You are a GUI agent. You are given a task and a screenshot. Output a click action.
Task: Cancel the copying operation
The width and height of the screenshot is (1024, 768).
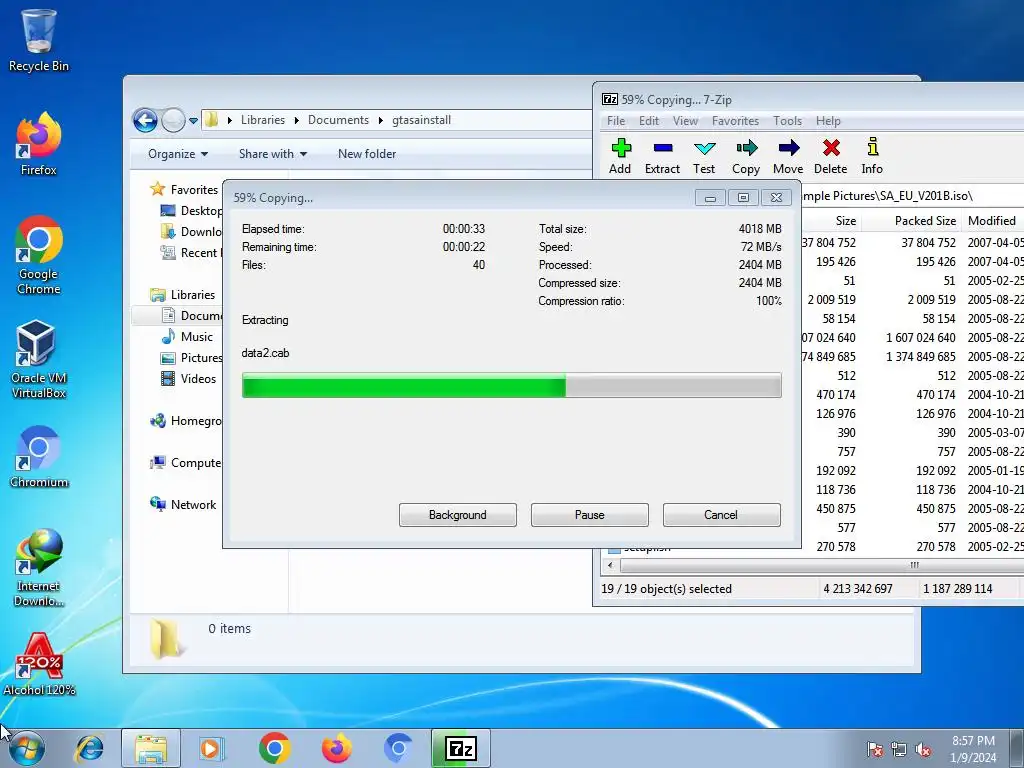pyautogui.click(x=722, y=515)
